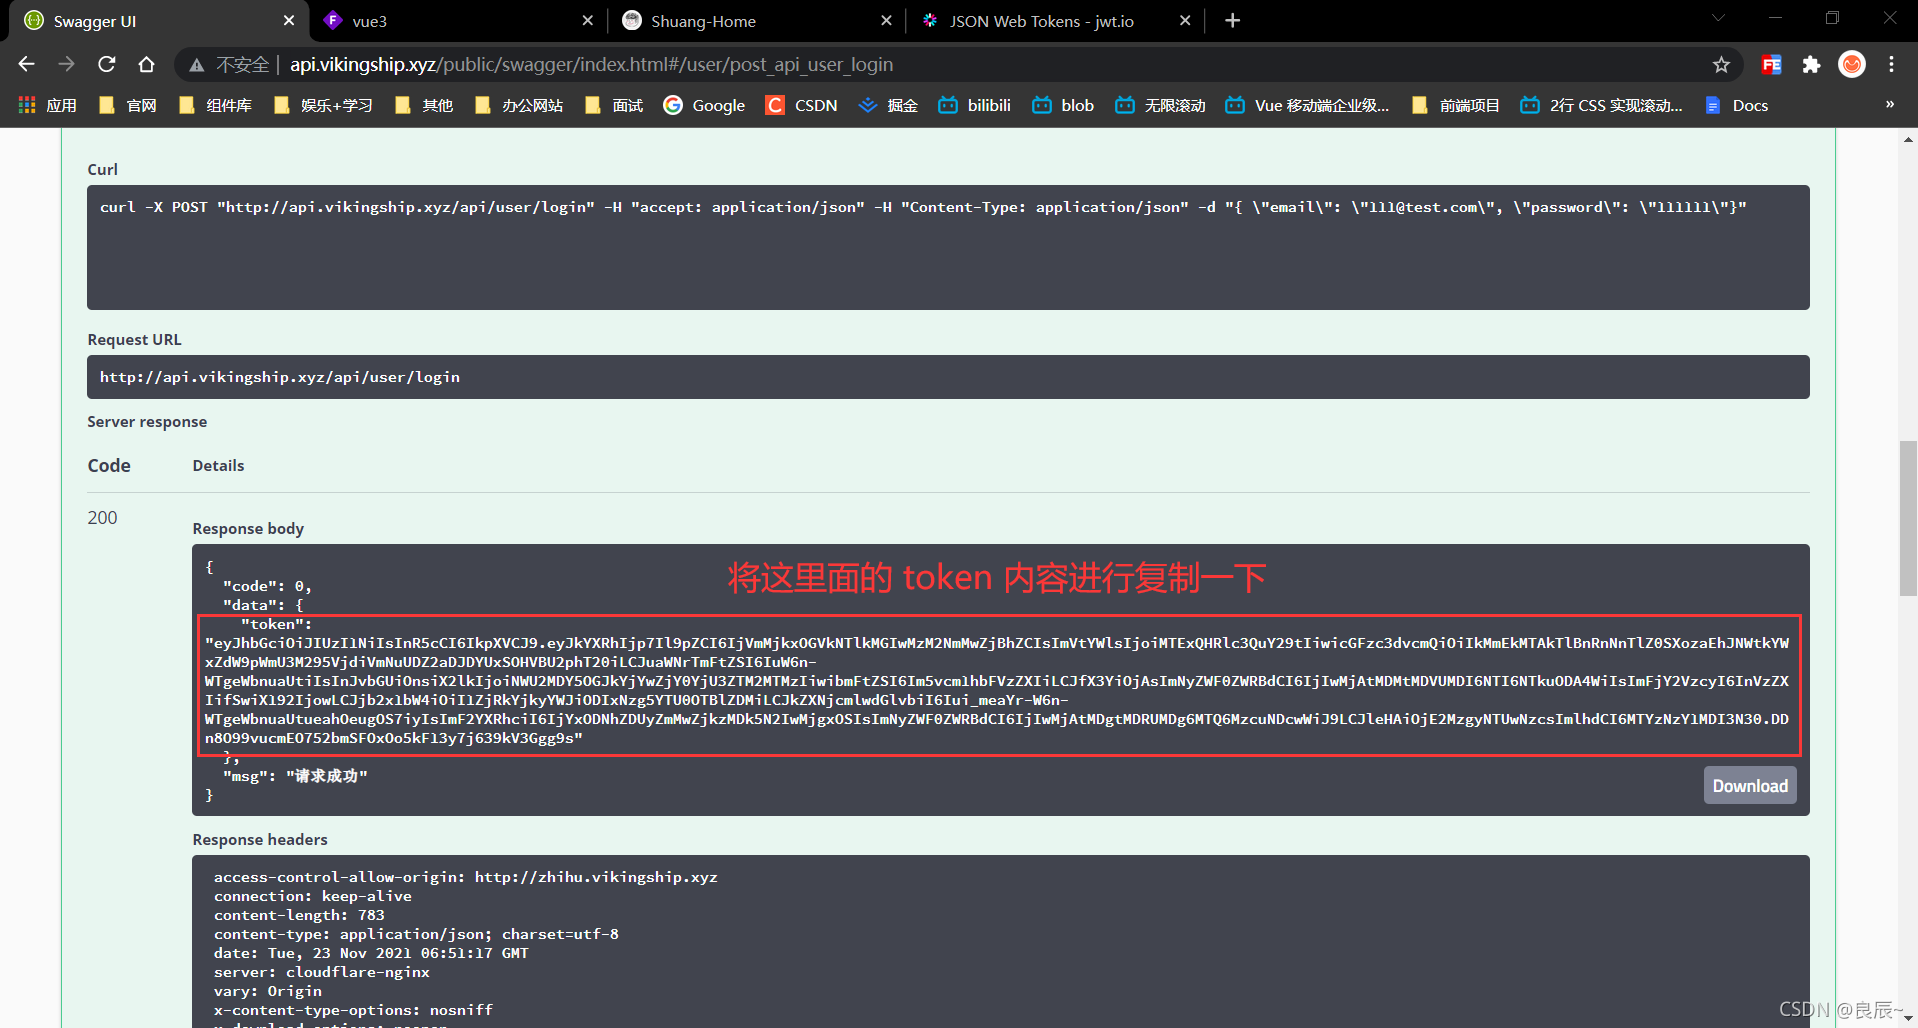
Task: Open the Vue 移动端企业级 bookmark
Action: pyautogui.click(x=1308, y=105)
